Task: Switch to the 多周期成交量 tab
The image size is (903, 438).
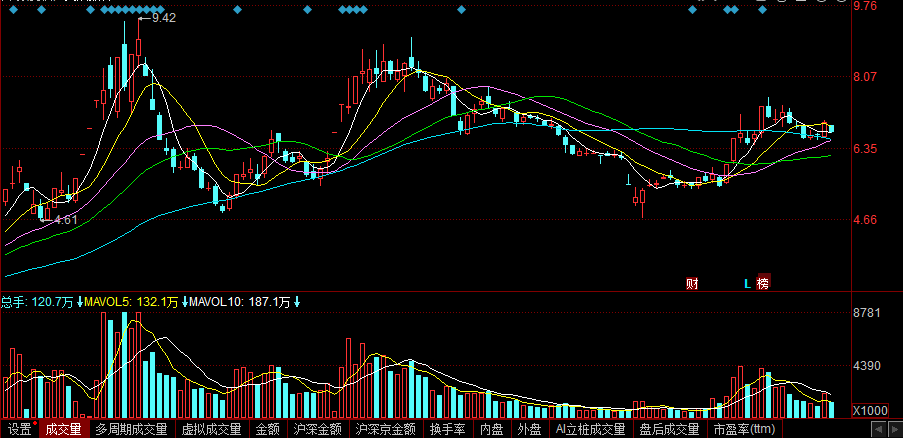Action: (x=131, y=429)
